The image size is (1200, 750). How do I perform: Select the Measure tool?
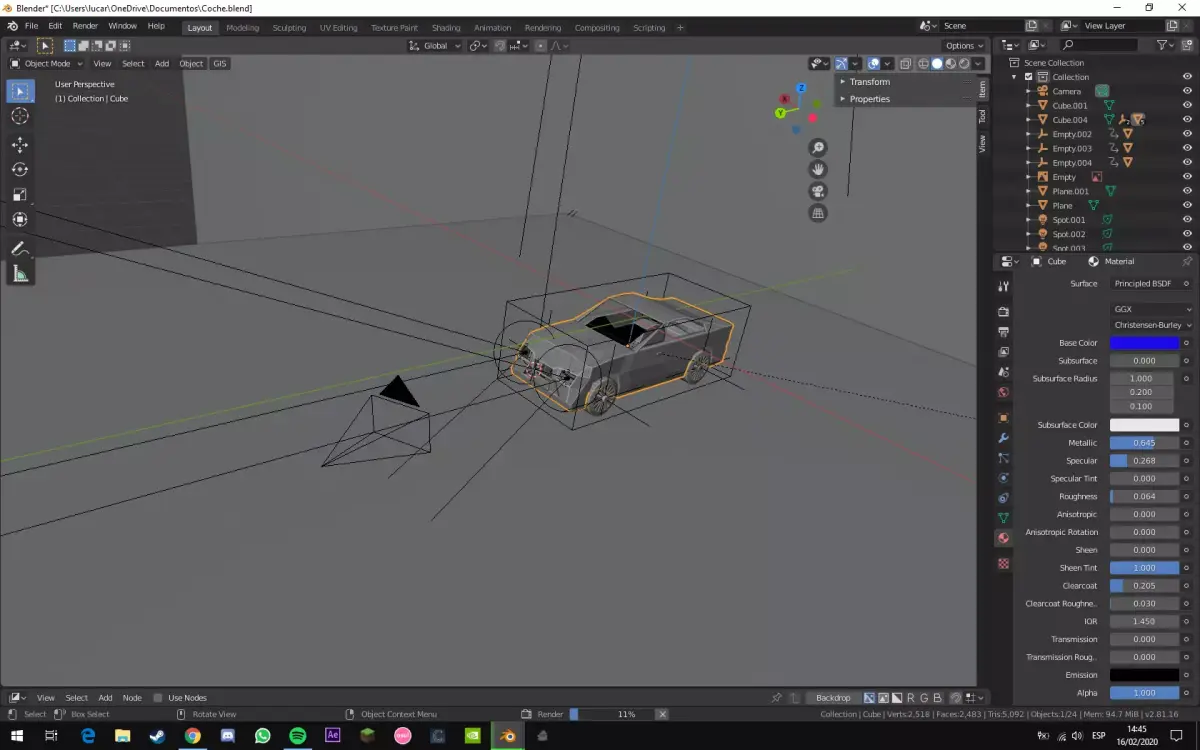pos(19,273)
